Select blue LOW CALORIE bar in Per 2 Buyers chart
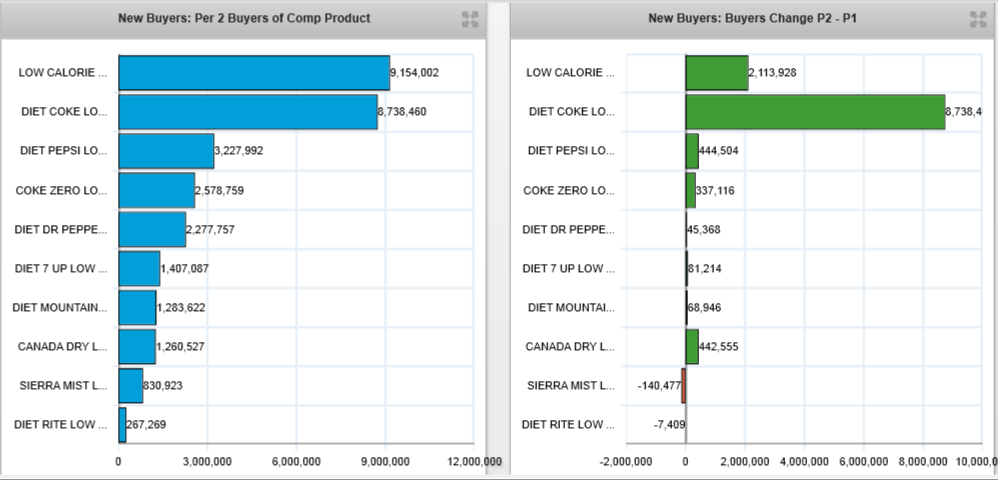 tap(254, 73)
